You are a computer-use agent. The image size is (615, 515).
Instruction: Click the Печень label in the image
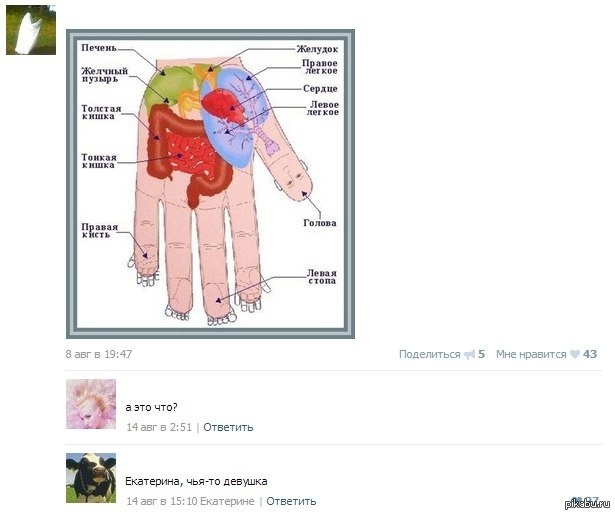(99, 48)
